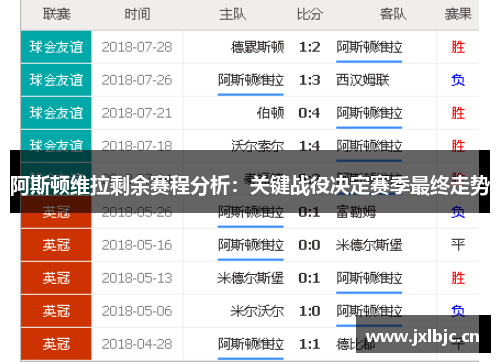Image resolution: width=500 pixels, height=362 pixels.
Task: Open away team 富勒姆
Action: [x=356, y=212]
